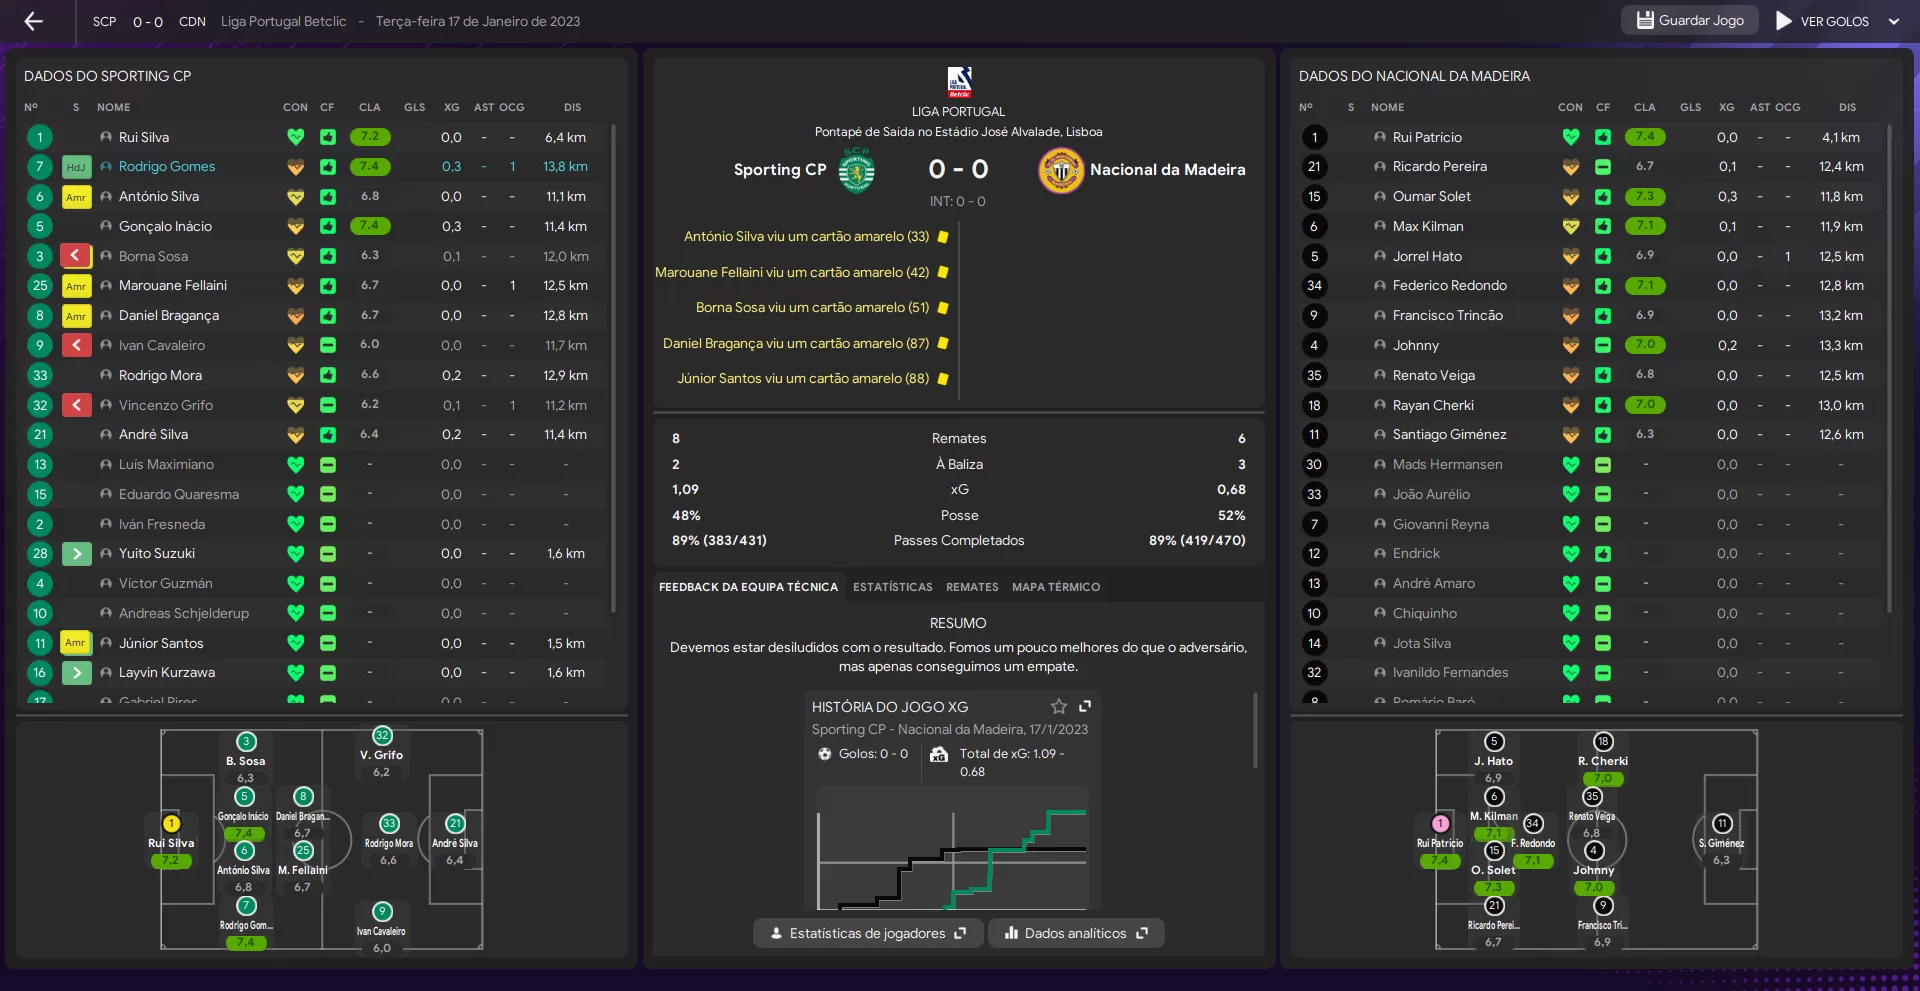
Task: Click the Dados analíticos button
Action: coord(1076,933)
